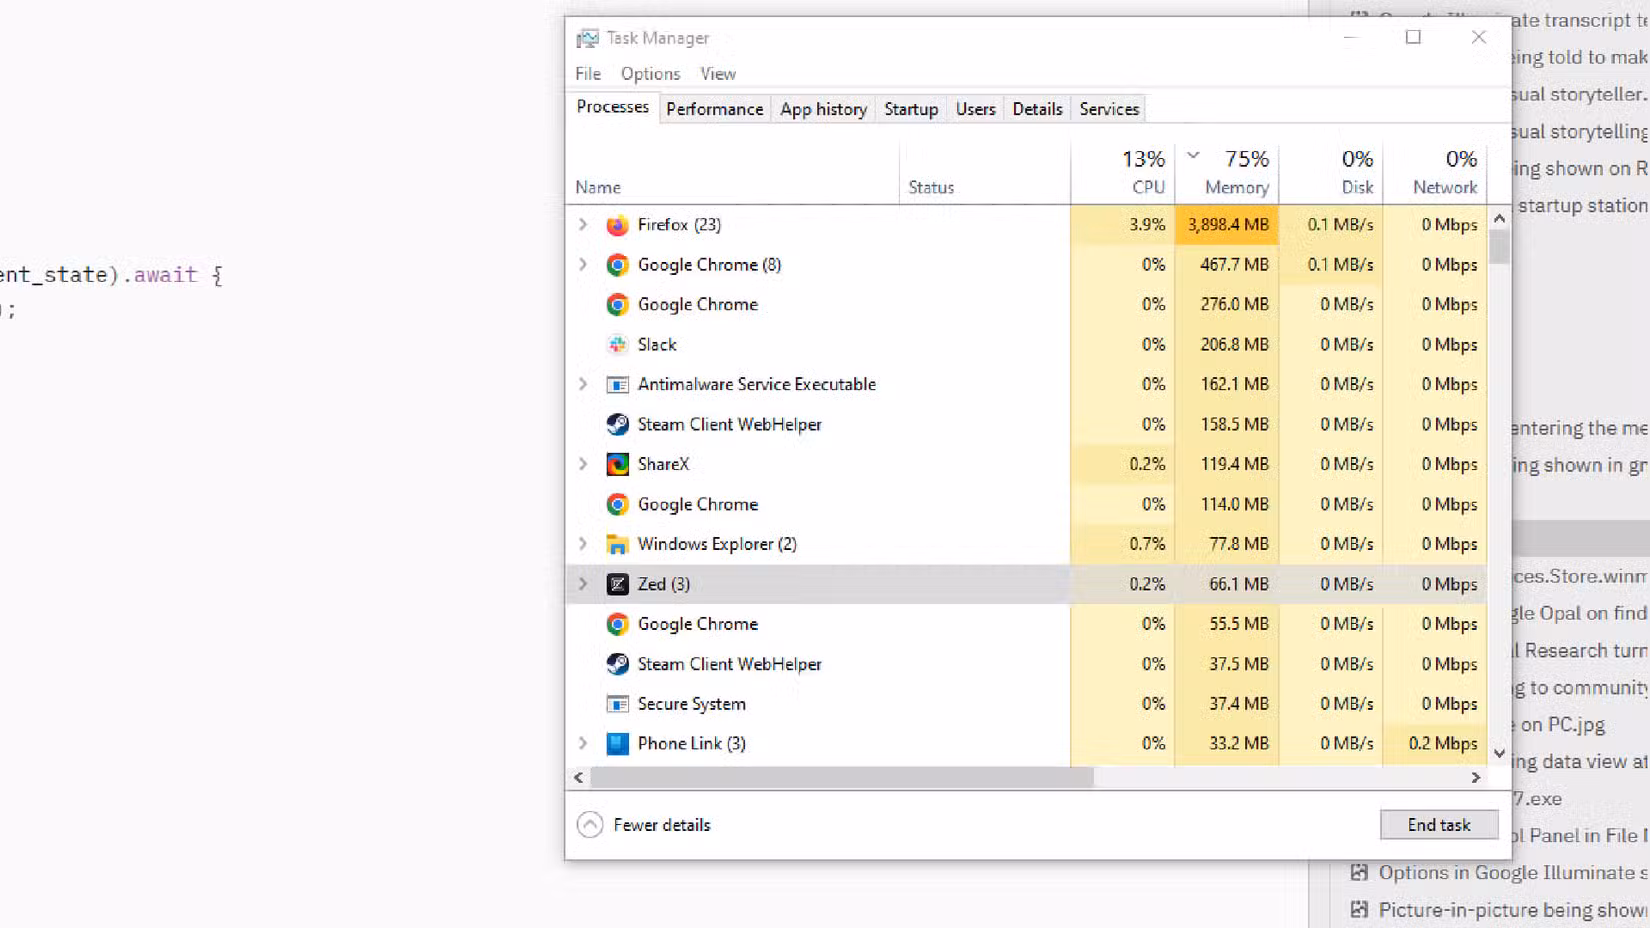Image resolution: width=1650 pixels, height=928 pixels.
Task: Click the 3,898.4 MB memory cell
Action: (1227, 225)
